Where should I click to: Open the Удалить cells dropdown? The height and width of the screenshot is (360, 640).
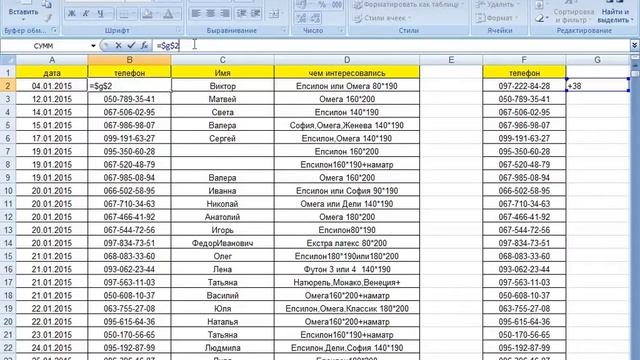coord(498,4)
